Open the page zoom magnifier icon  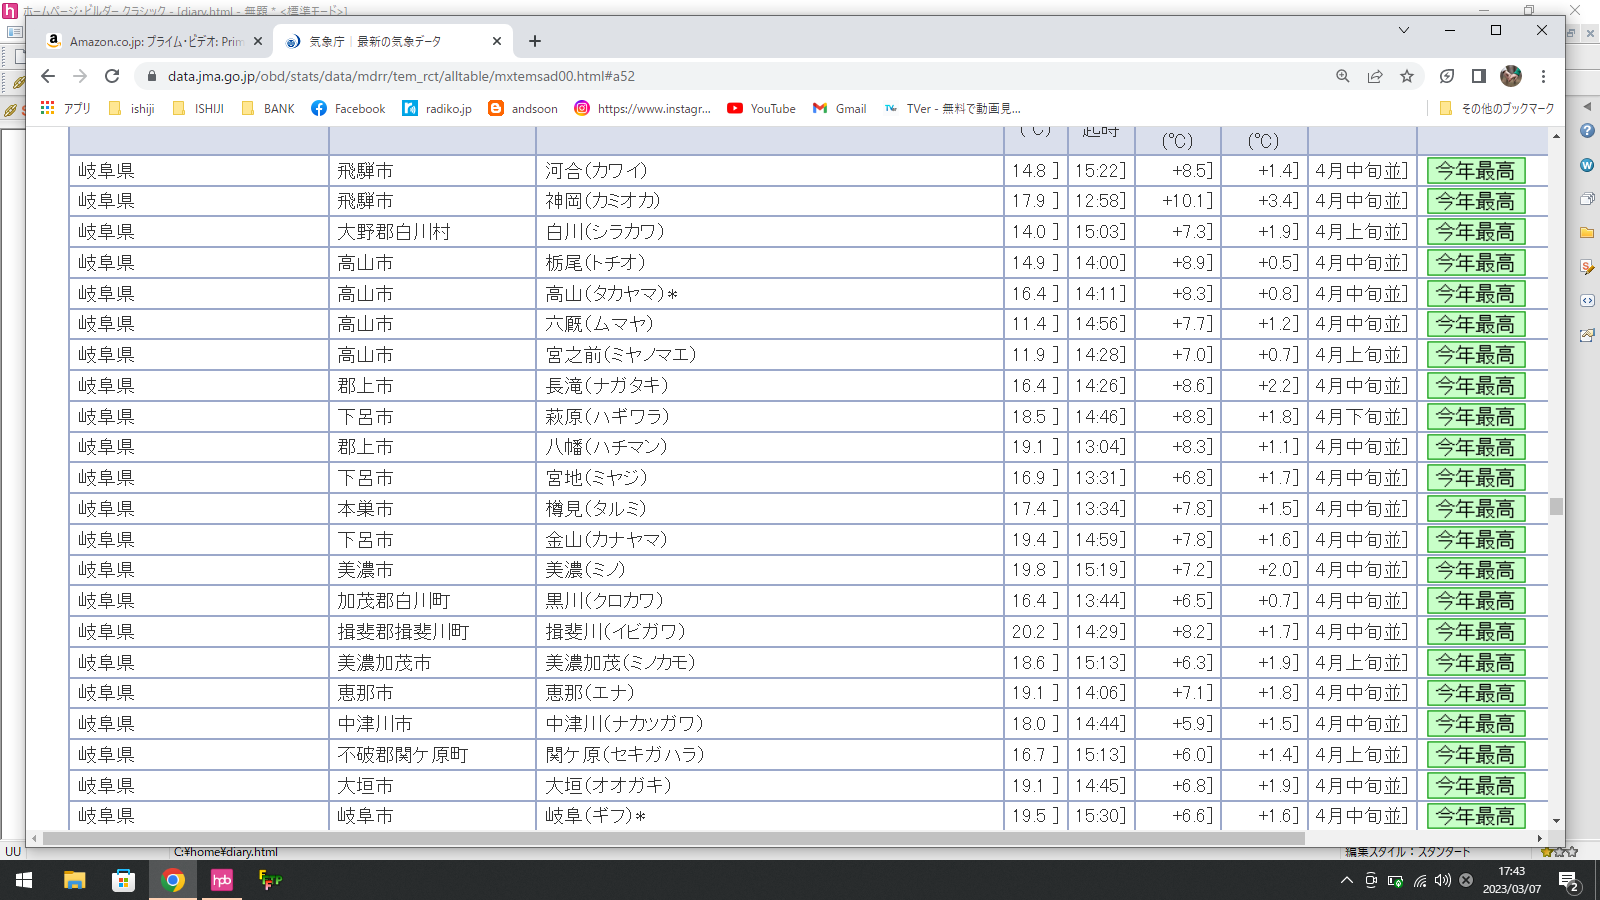pos(1343,76)
